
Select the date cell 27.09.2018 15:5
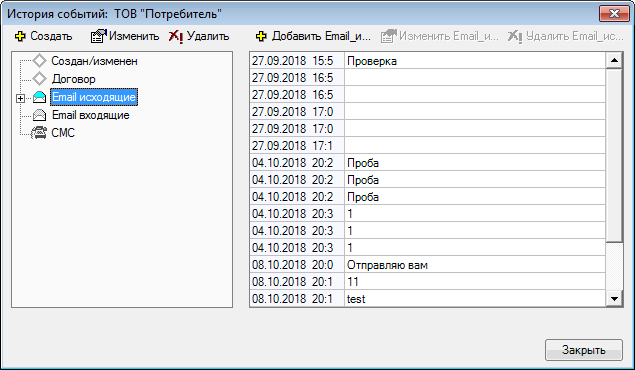click(297, 61)
